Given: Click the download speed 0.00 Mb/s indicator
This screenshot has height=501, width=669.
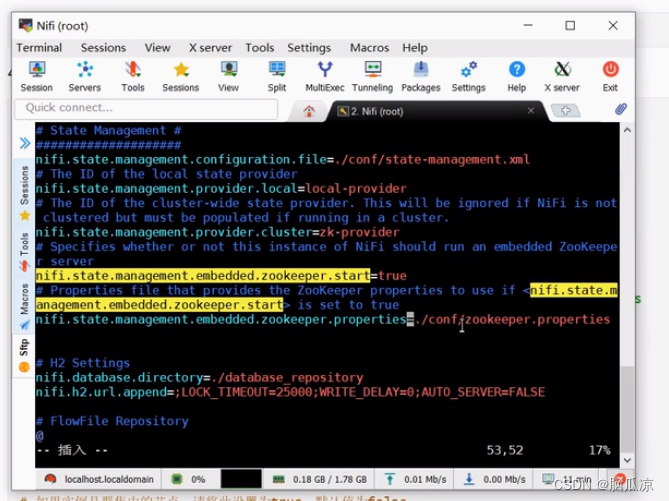Looking at the screenshot, I should click(x=494, y=479).
